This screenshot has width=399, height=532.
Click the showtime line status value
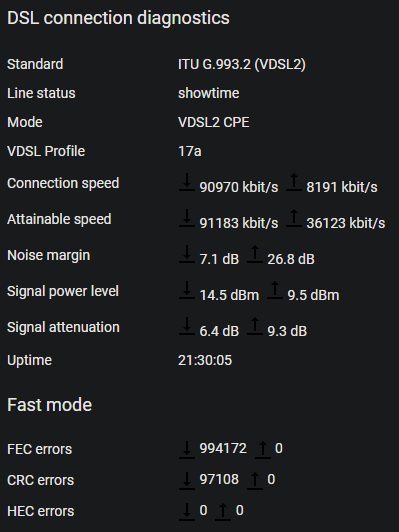click(x=209, y=93)
